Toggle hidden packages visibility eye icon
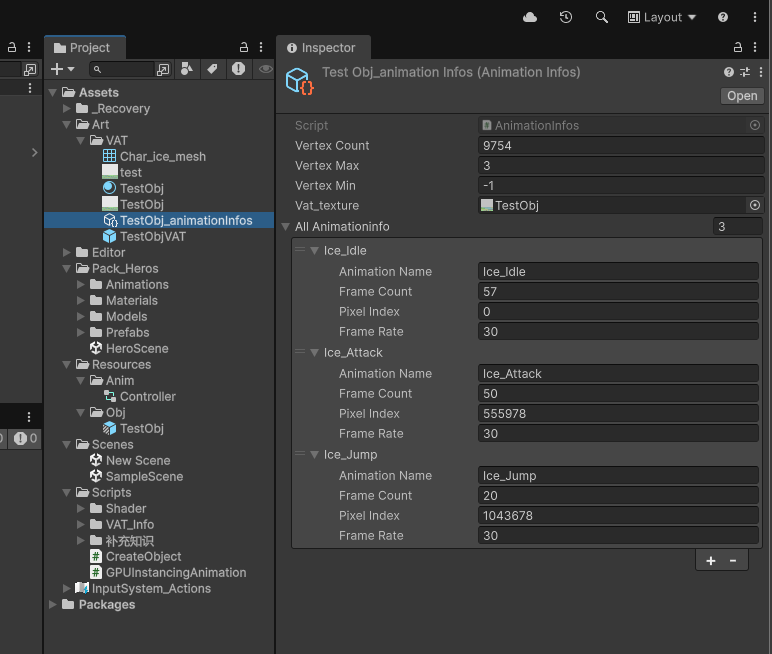This screenshot has width=772, height=654. coord(264,69)
